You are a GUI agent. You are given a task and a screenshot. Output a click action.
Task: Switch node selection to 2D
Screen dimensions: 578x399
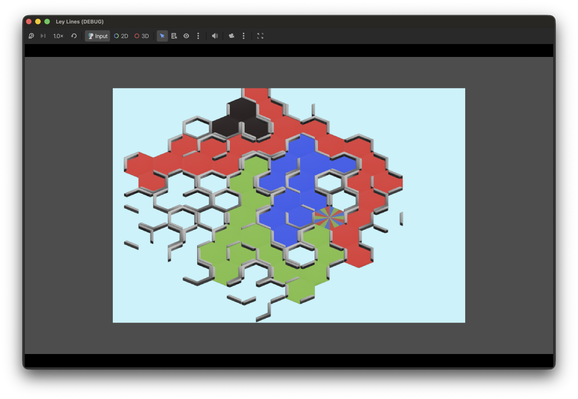coord(121,36)
